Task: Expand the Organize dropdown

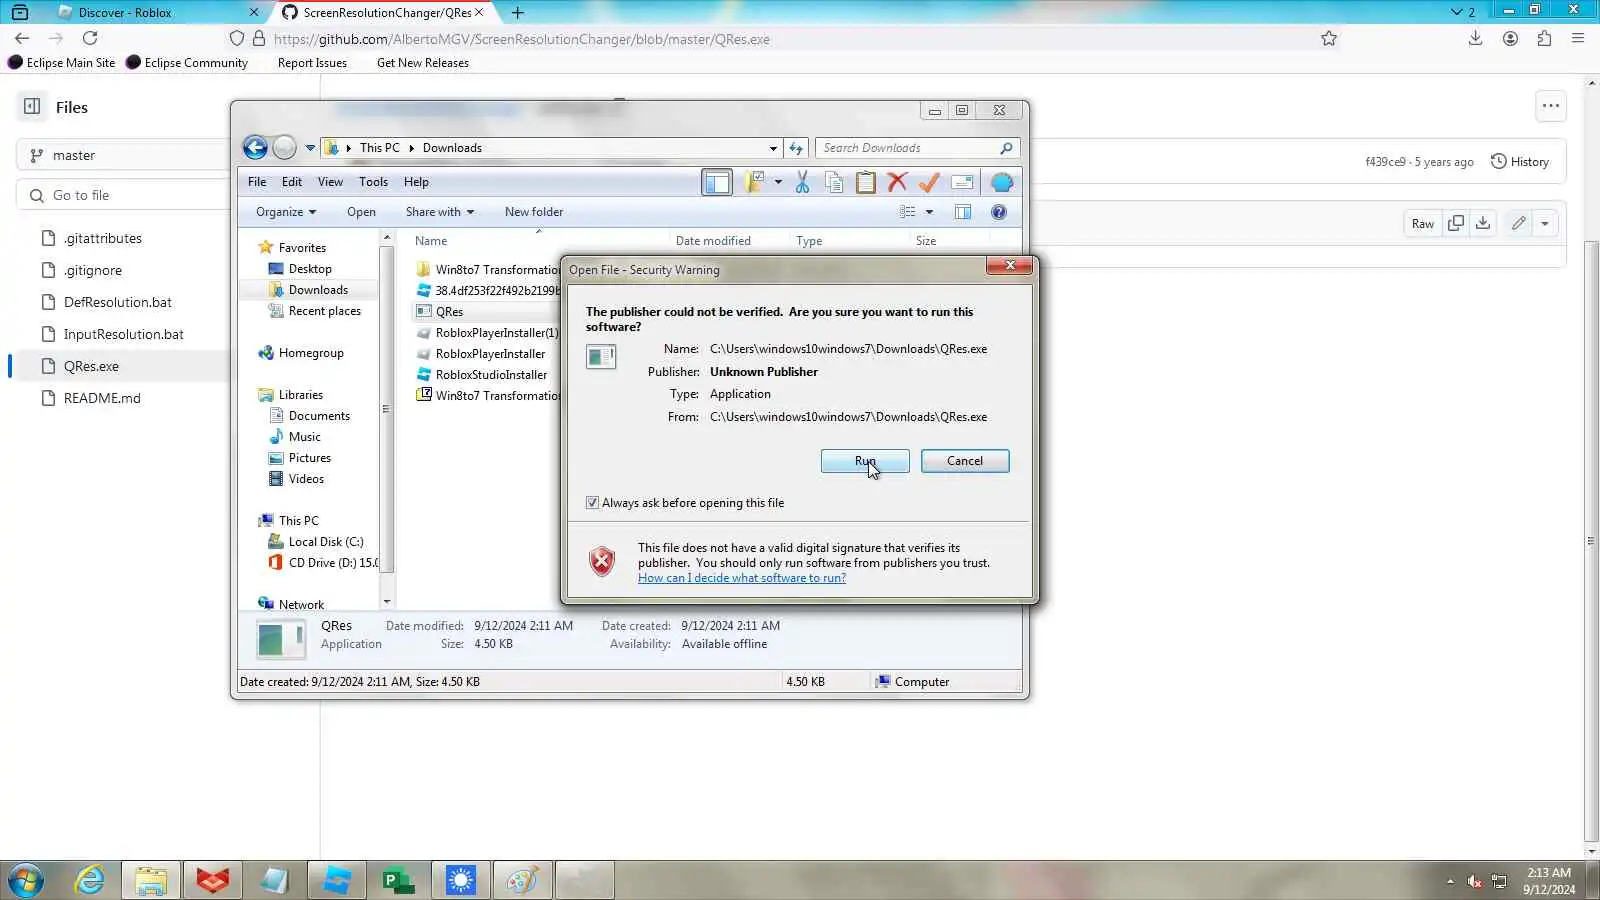Action: click(286, 212)
